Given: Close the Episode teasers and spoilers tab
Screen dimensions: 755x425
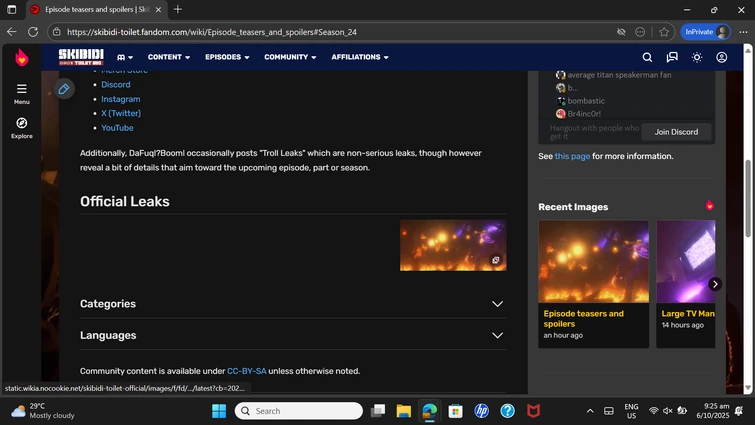Looking at the screenshot, I should coord(158,9).
